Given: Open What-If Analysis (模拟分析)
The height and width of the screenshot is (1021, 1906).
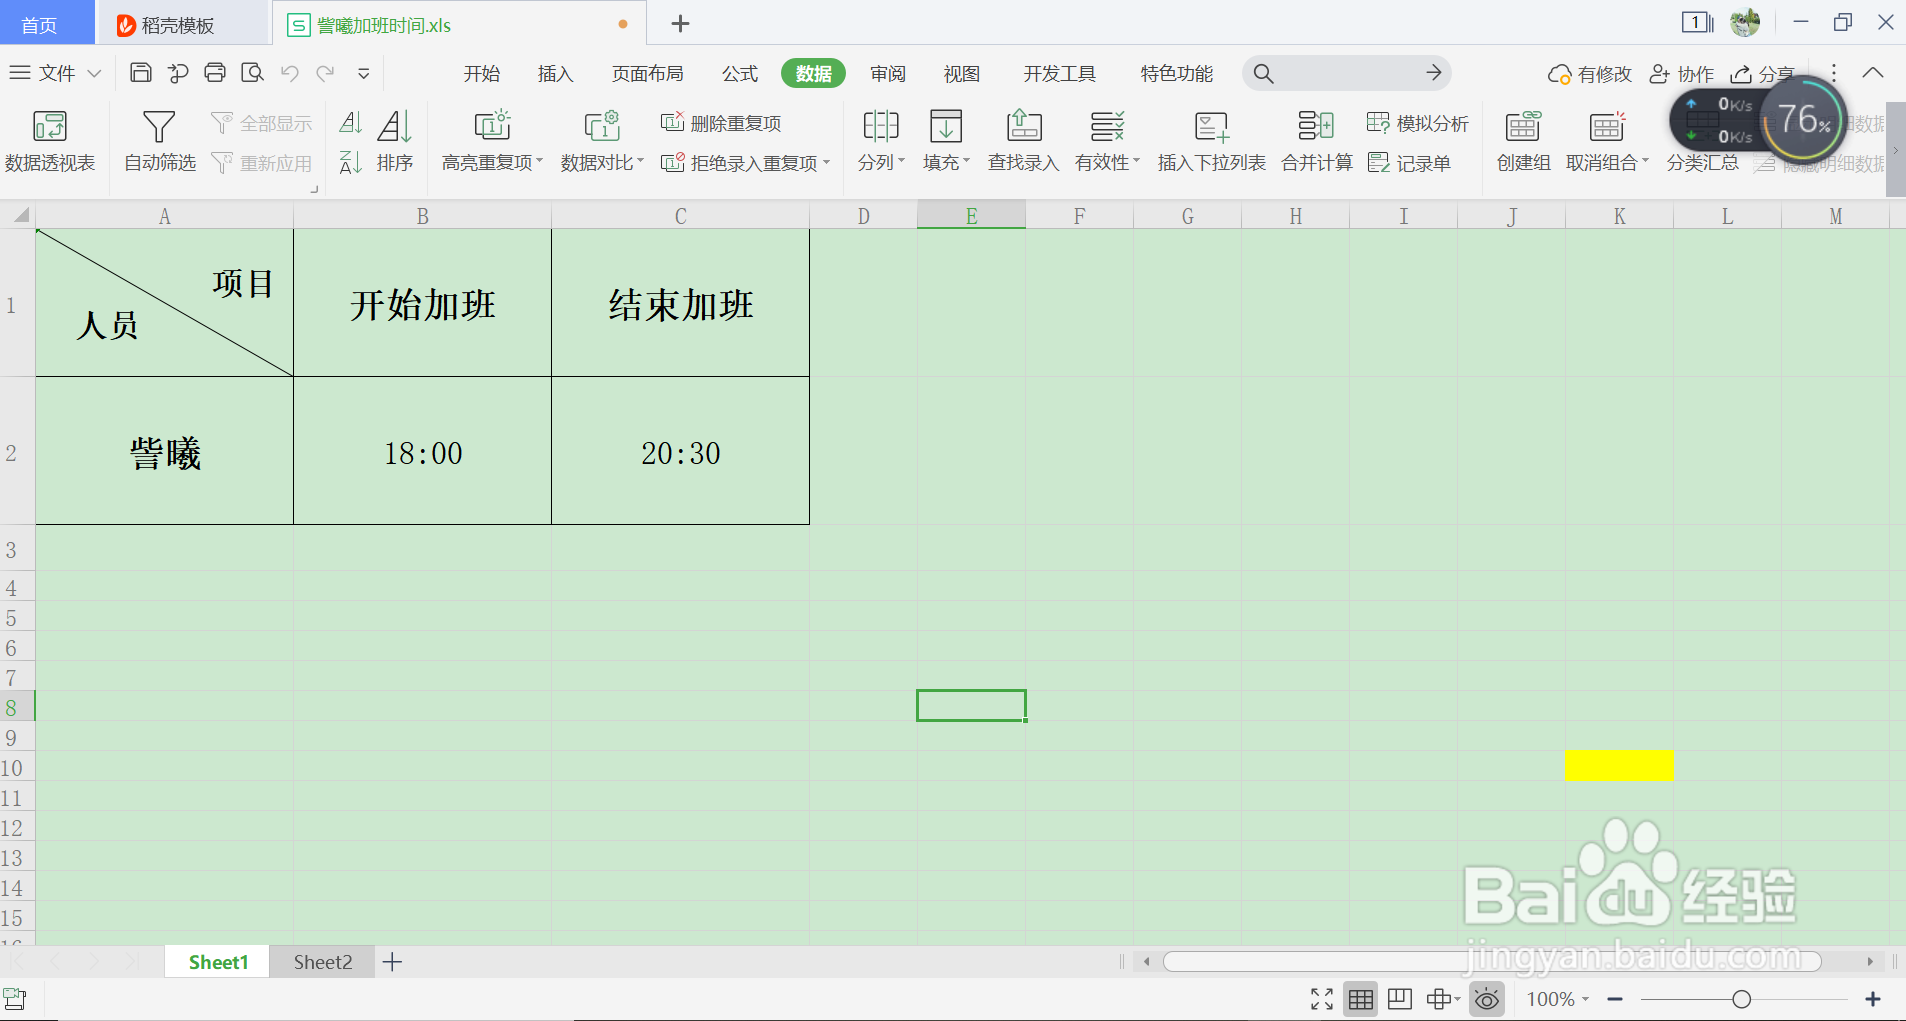Looking at the screenshot, I should pyautogui.click(x=1417, y=123).
